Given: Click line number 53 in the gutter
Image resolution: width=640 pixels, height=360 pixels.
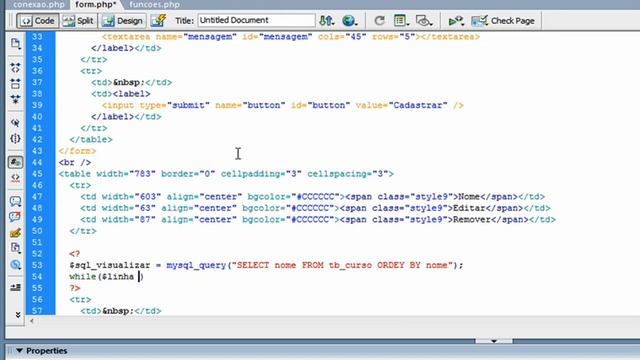Looking at the screenshot, I should click(x=37, y=265).
